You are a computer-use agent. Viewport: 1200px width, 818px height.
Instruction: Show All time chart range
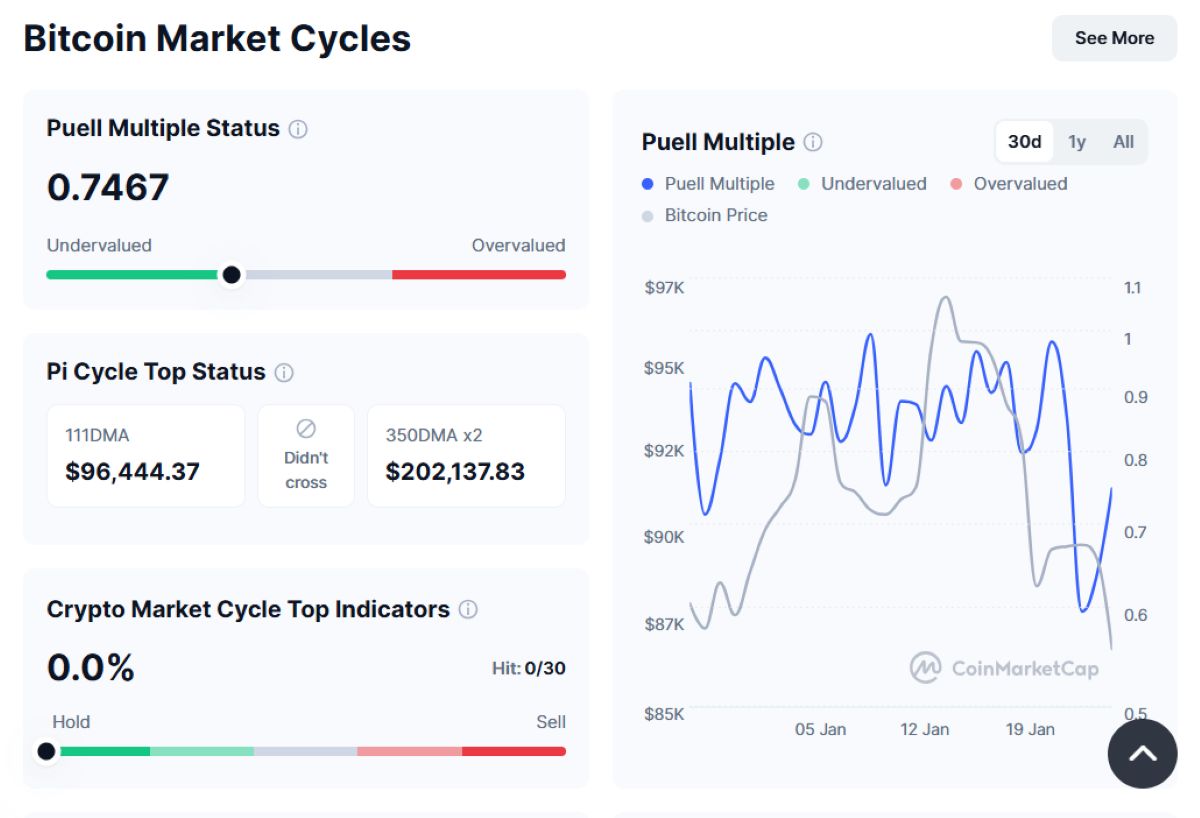tap(1123, 142)
